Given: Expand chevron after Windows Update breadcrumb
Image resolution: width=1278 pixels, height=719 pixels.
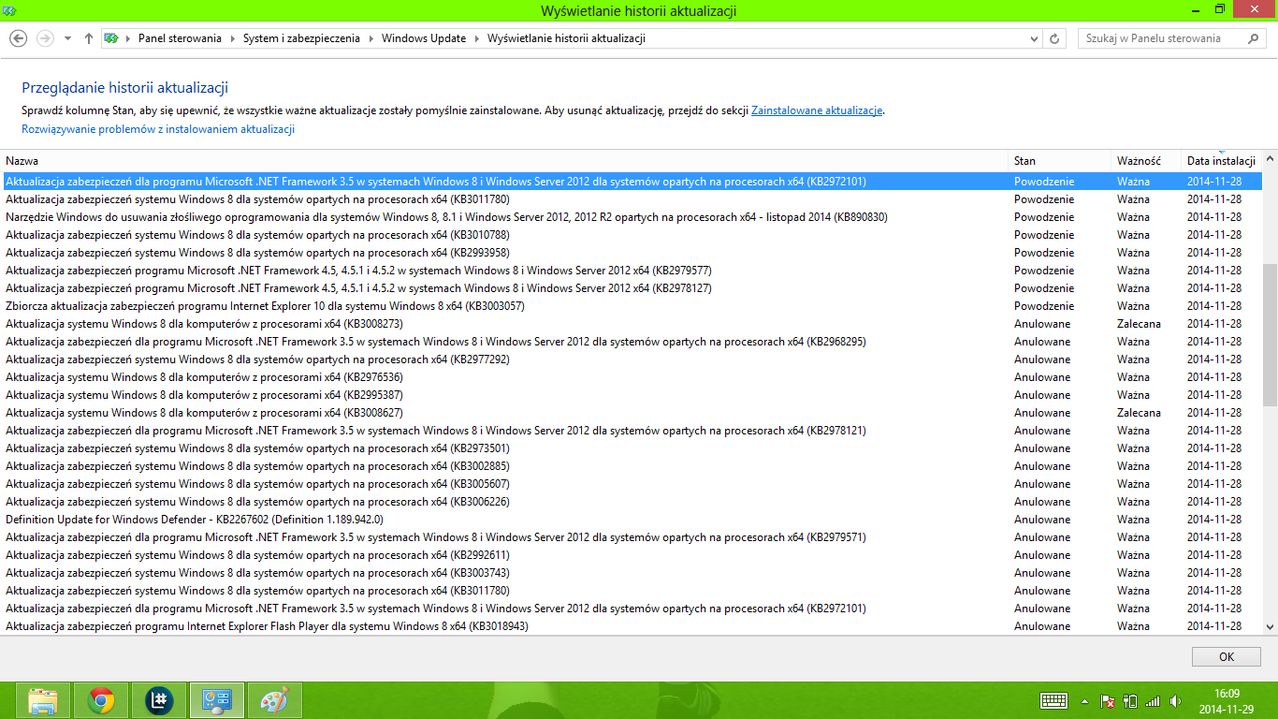Looking at the screenshot, I should [x=476, y=38].
